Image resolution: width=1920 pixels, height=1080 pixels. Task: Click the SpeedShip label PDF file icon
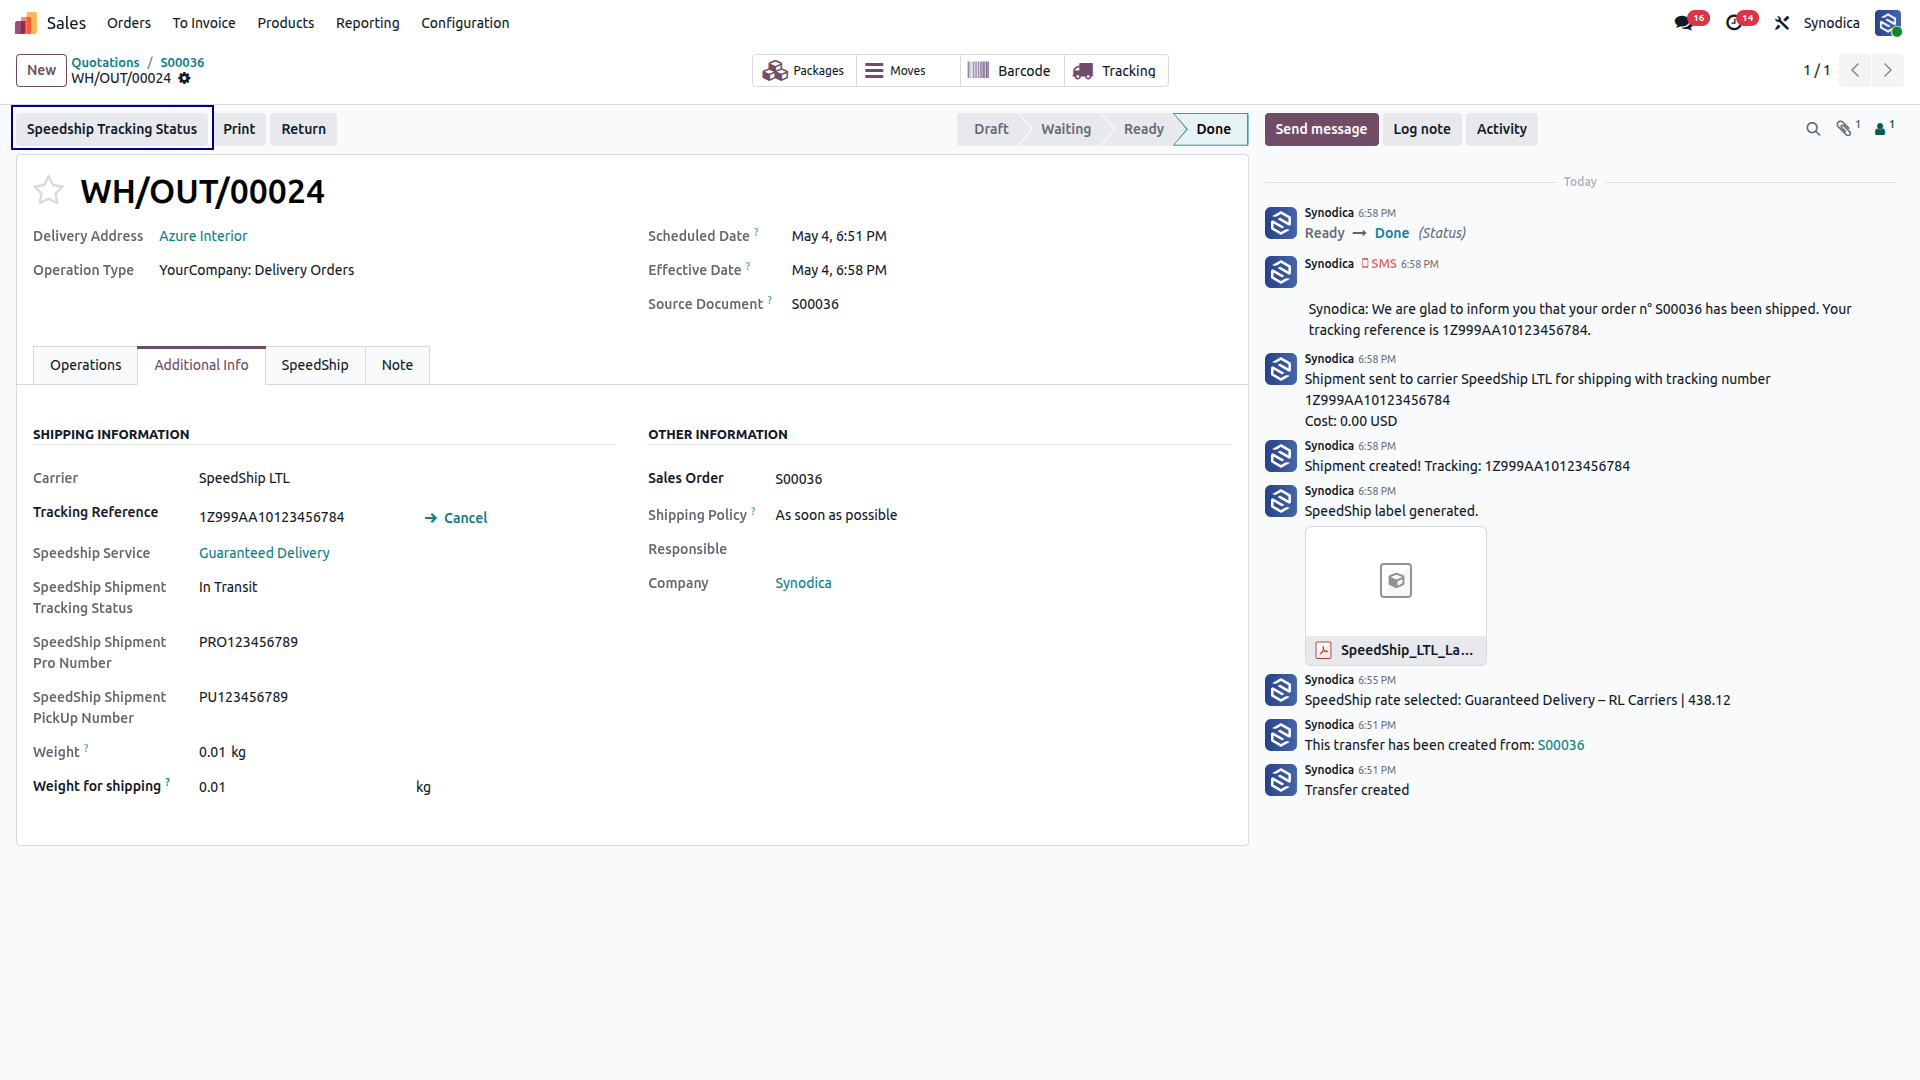(1323, 650)
